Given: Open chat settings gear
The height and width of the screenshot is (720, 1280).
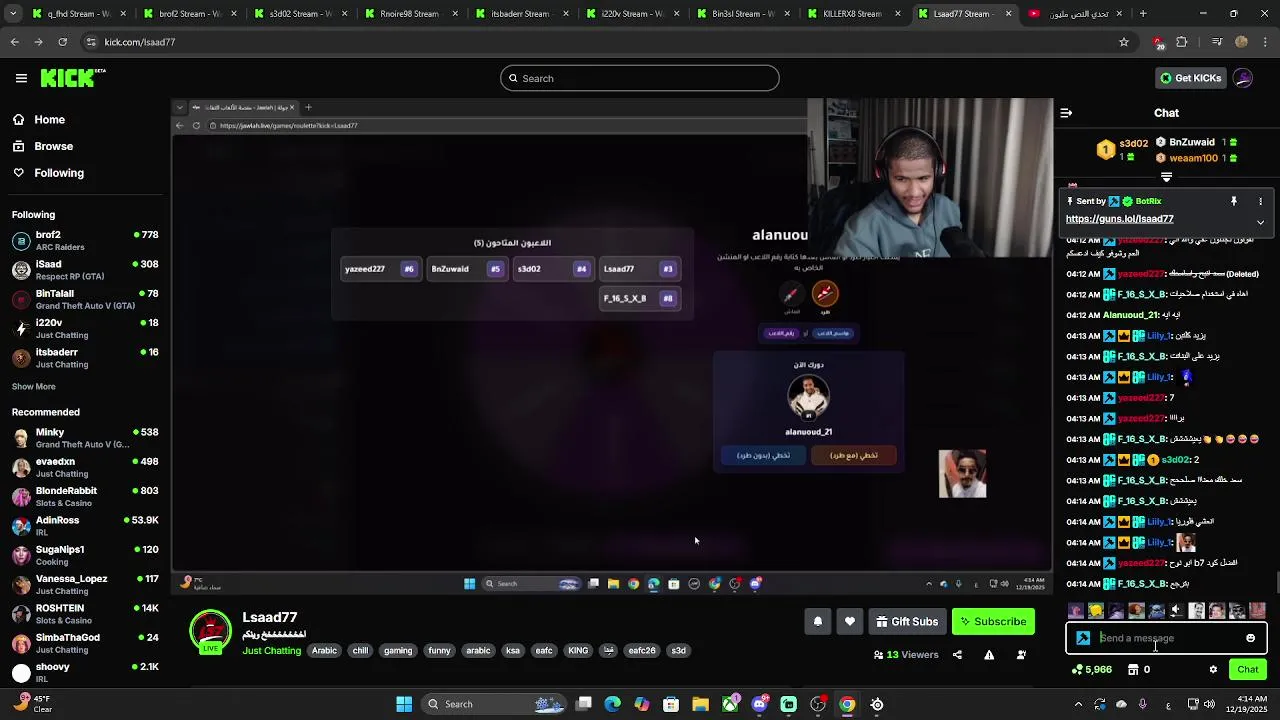Looking at the screenshot, I should click(x=1213, y=670).
